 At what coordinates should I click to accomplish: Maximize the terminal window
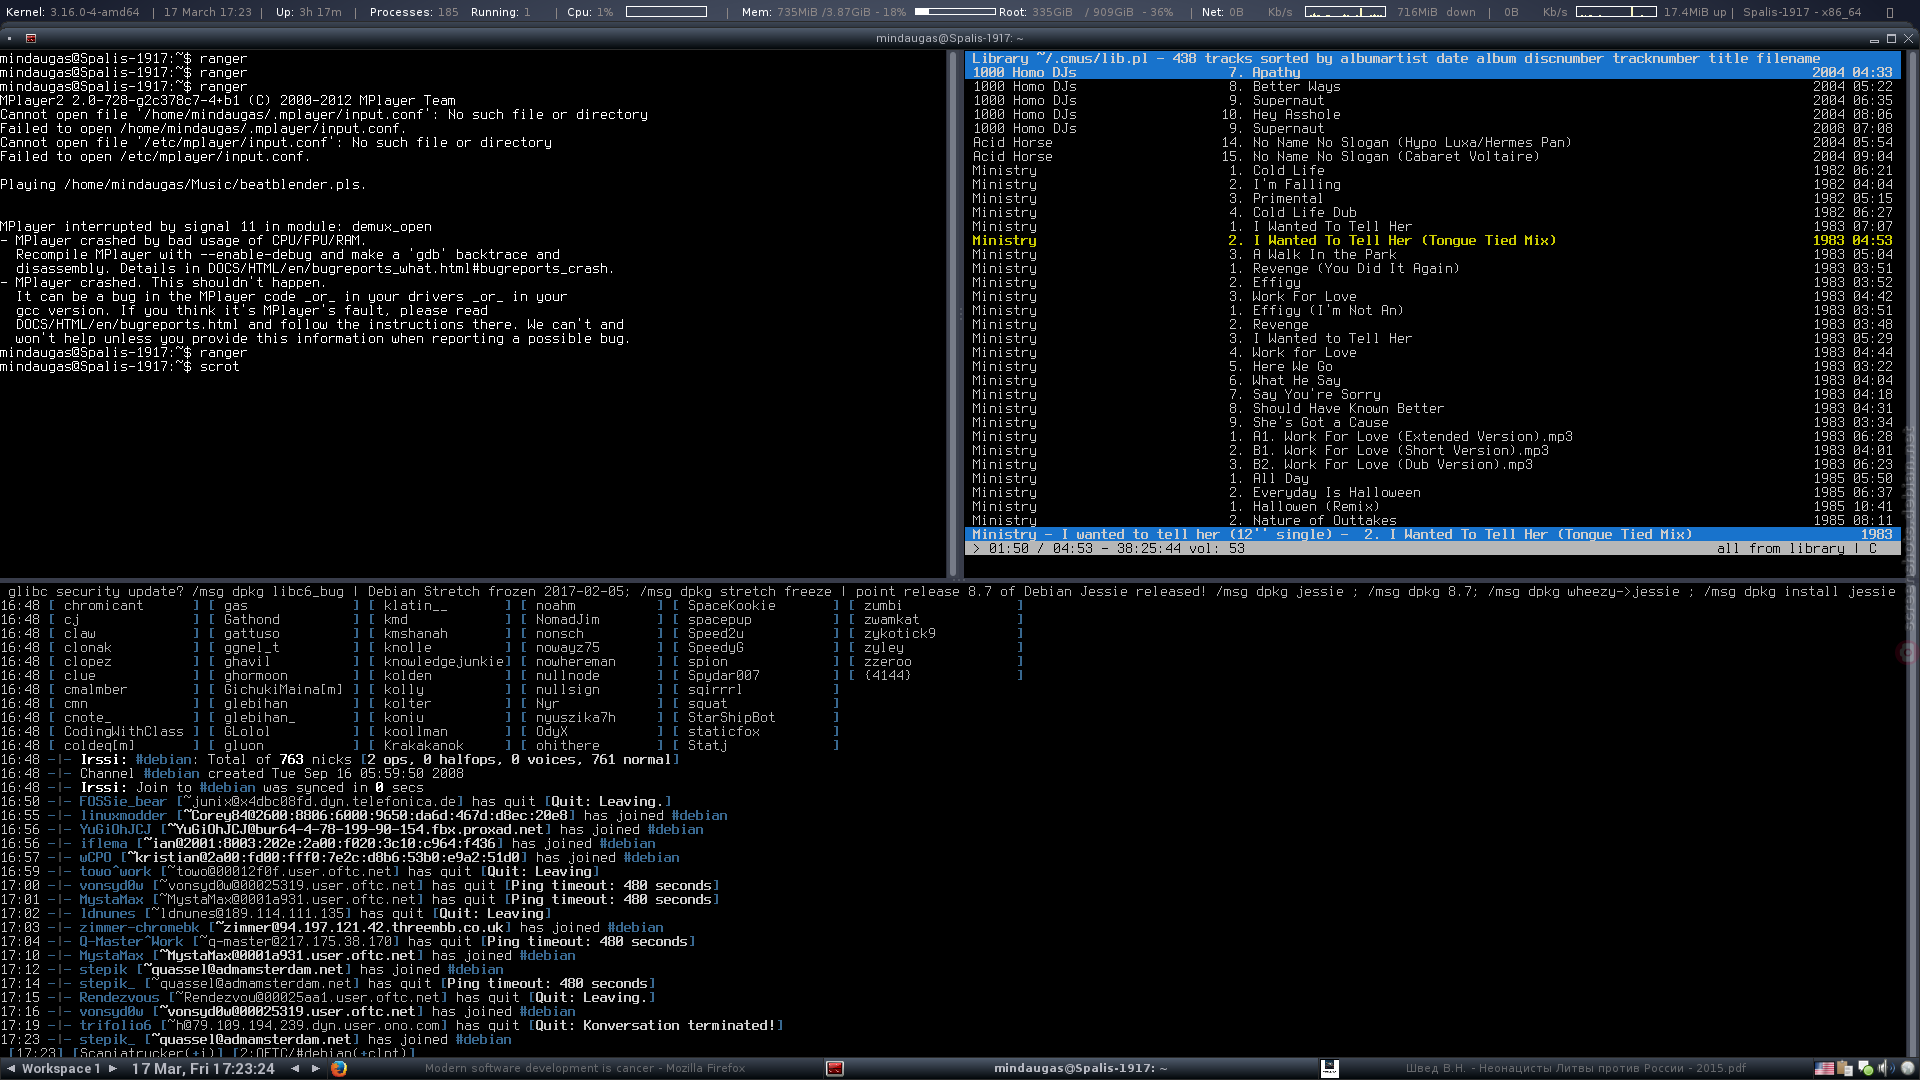[x=1891, y=38]
